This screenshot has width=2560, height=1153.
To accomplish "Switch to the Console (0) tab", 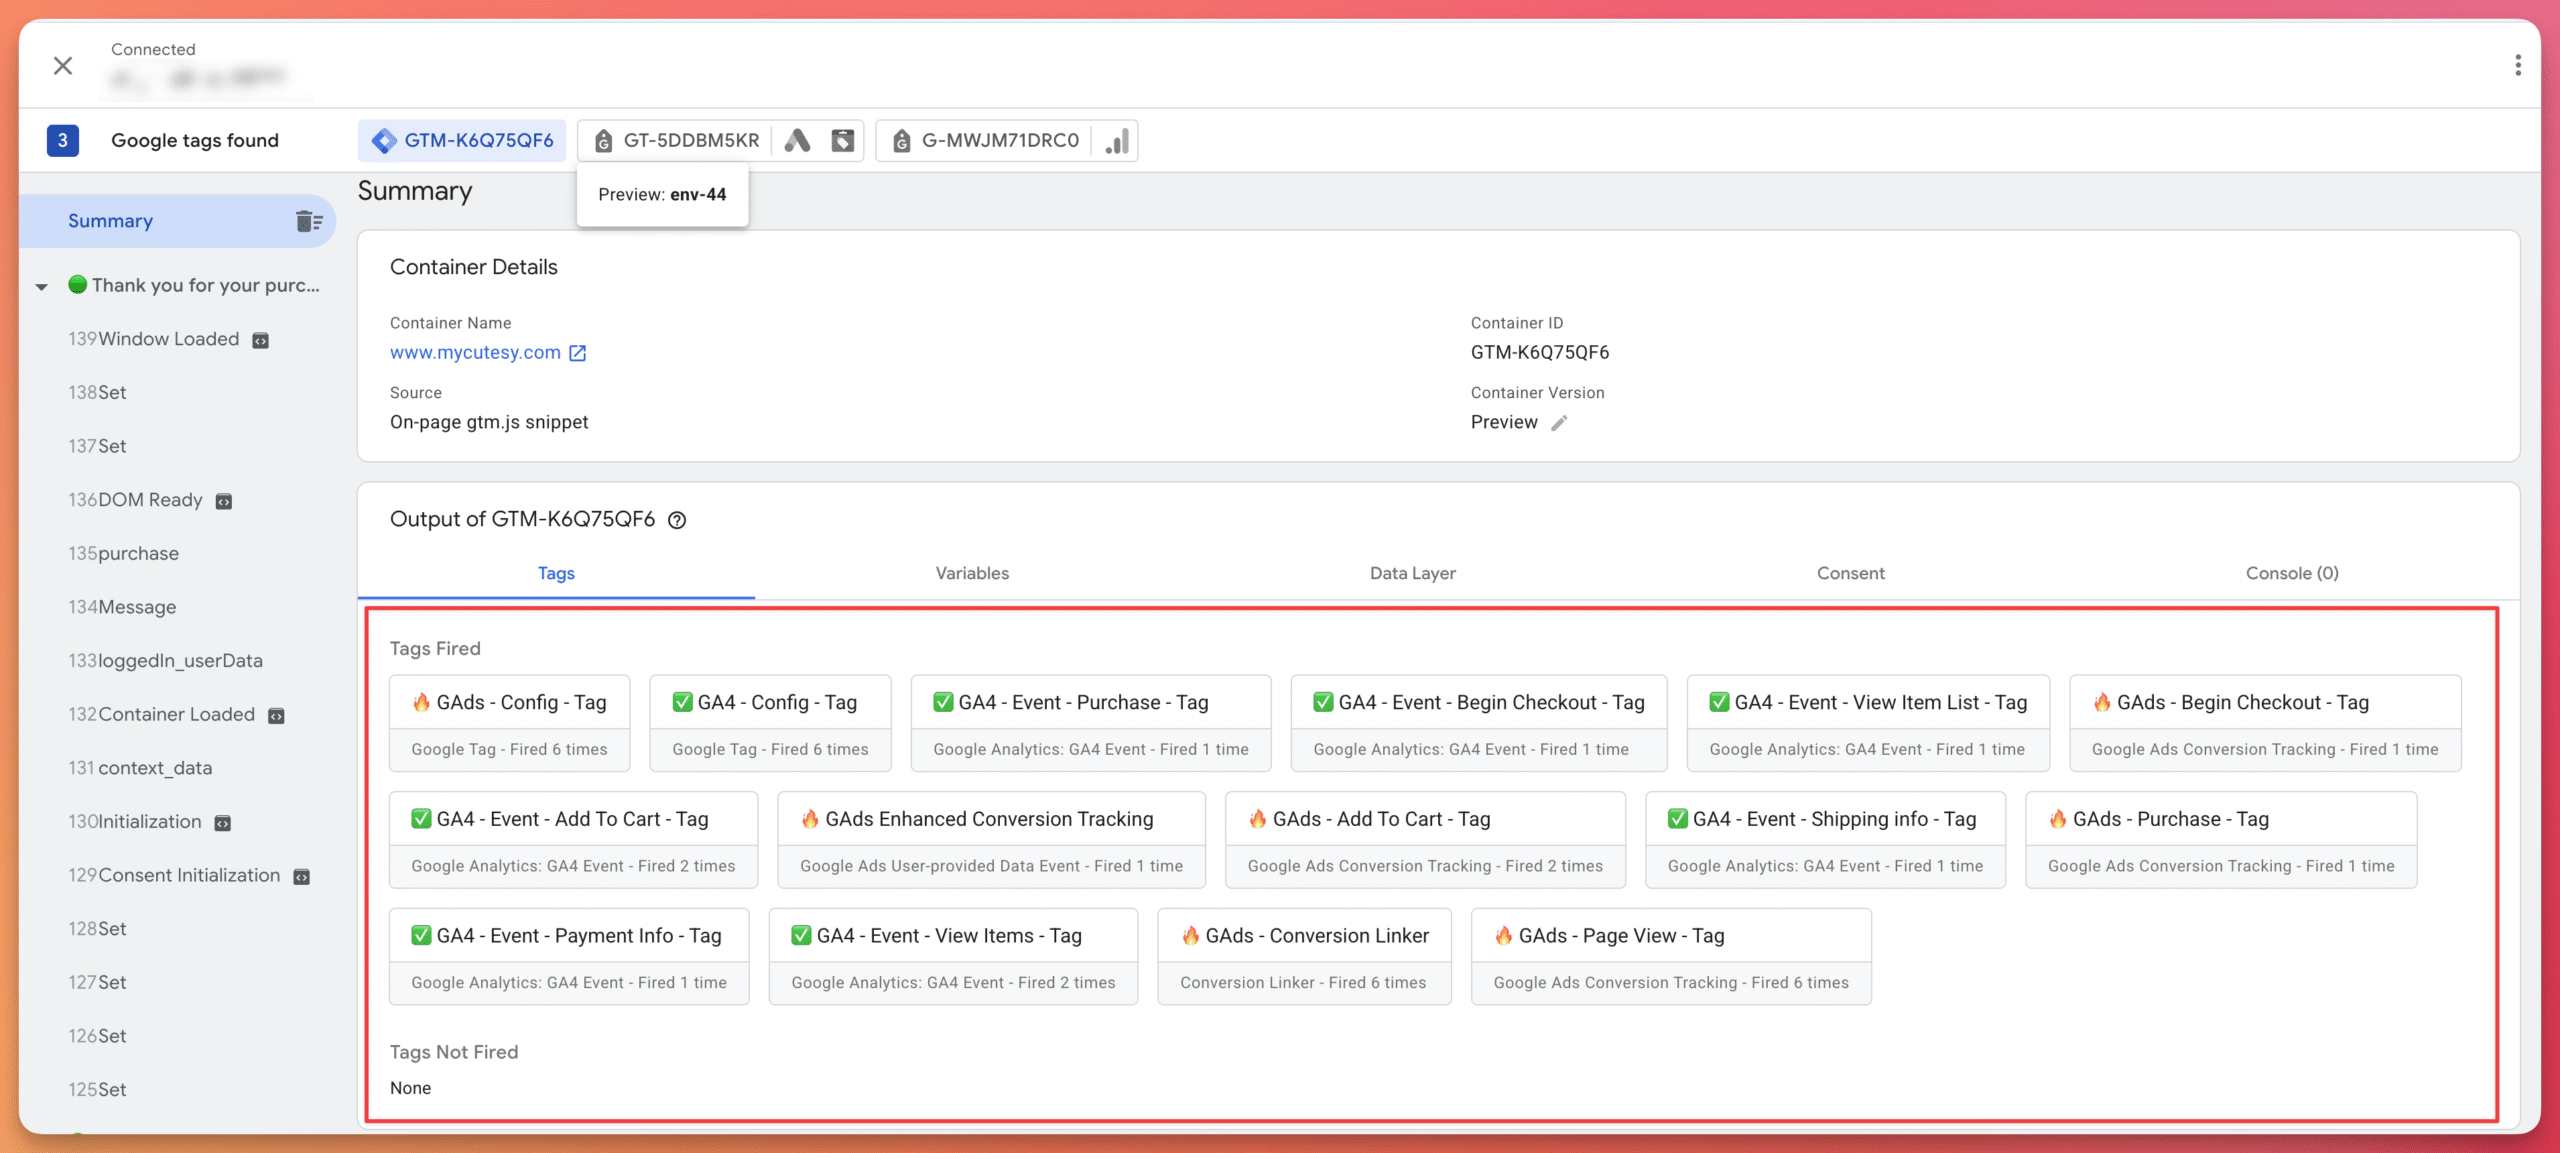I will 2292,574.
